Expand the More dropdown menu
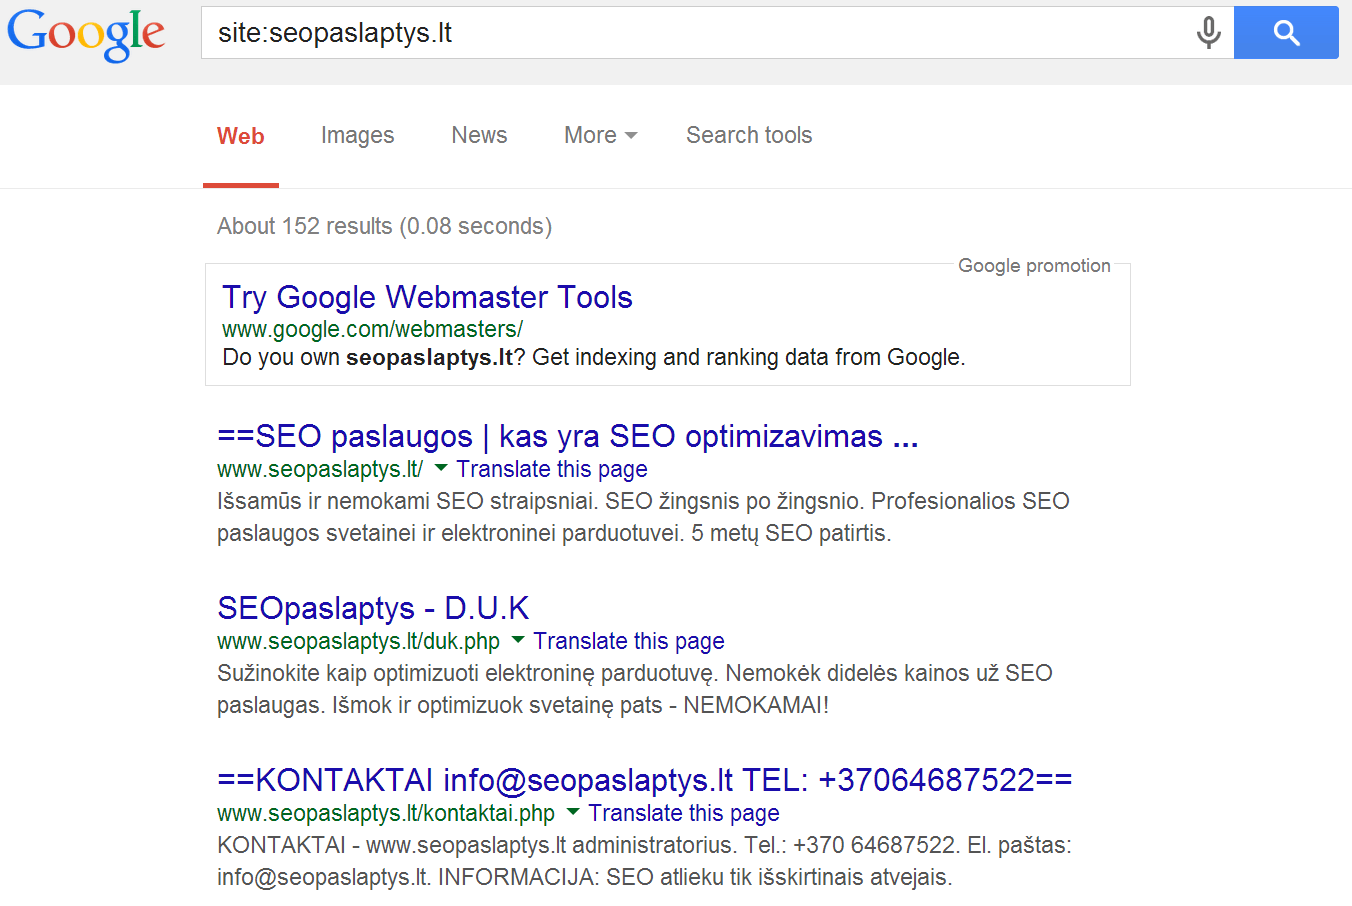Viewport: 1352px width, 906px height. point(600,135)
